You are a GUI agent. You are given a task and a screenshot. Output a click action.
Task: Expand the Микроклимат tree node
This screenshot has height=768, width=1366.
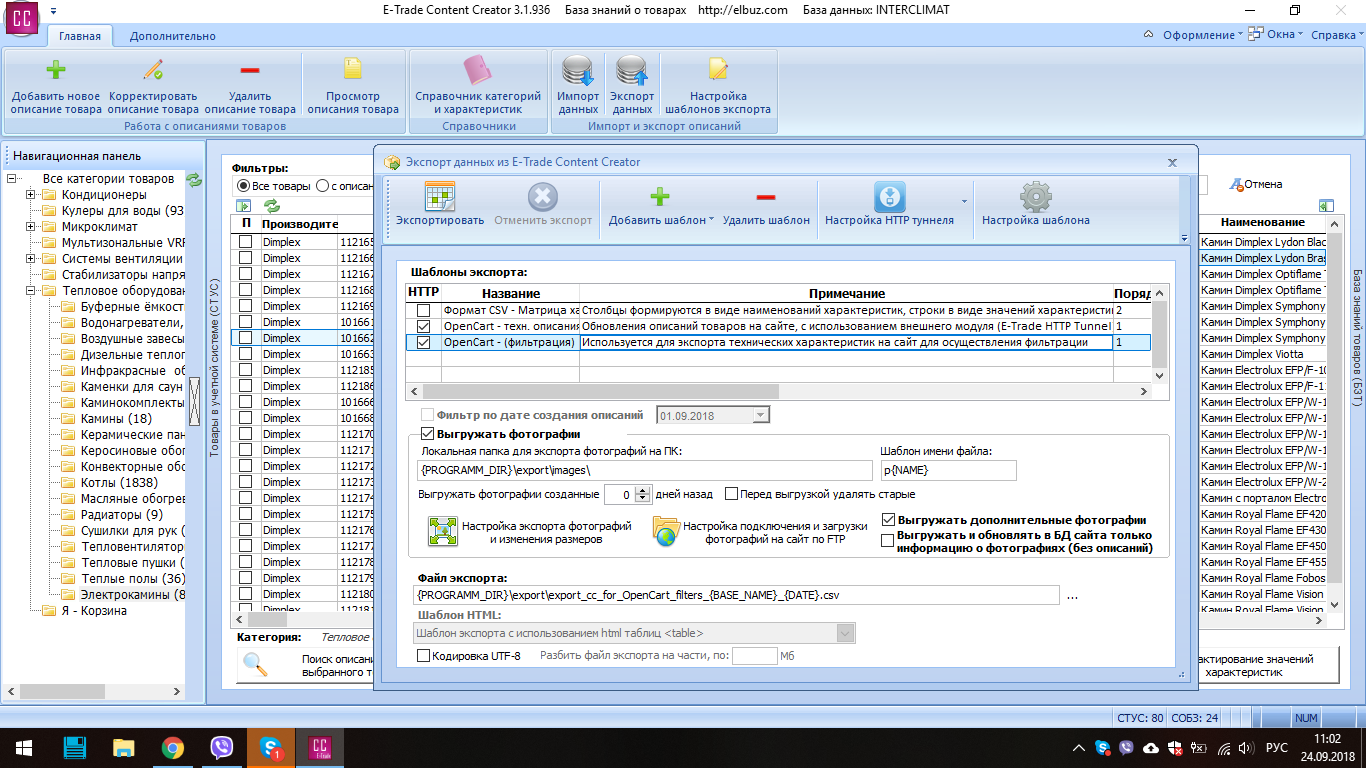click(31, 227)
